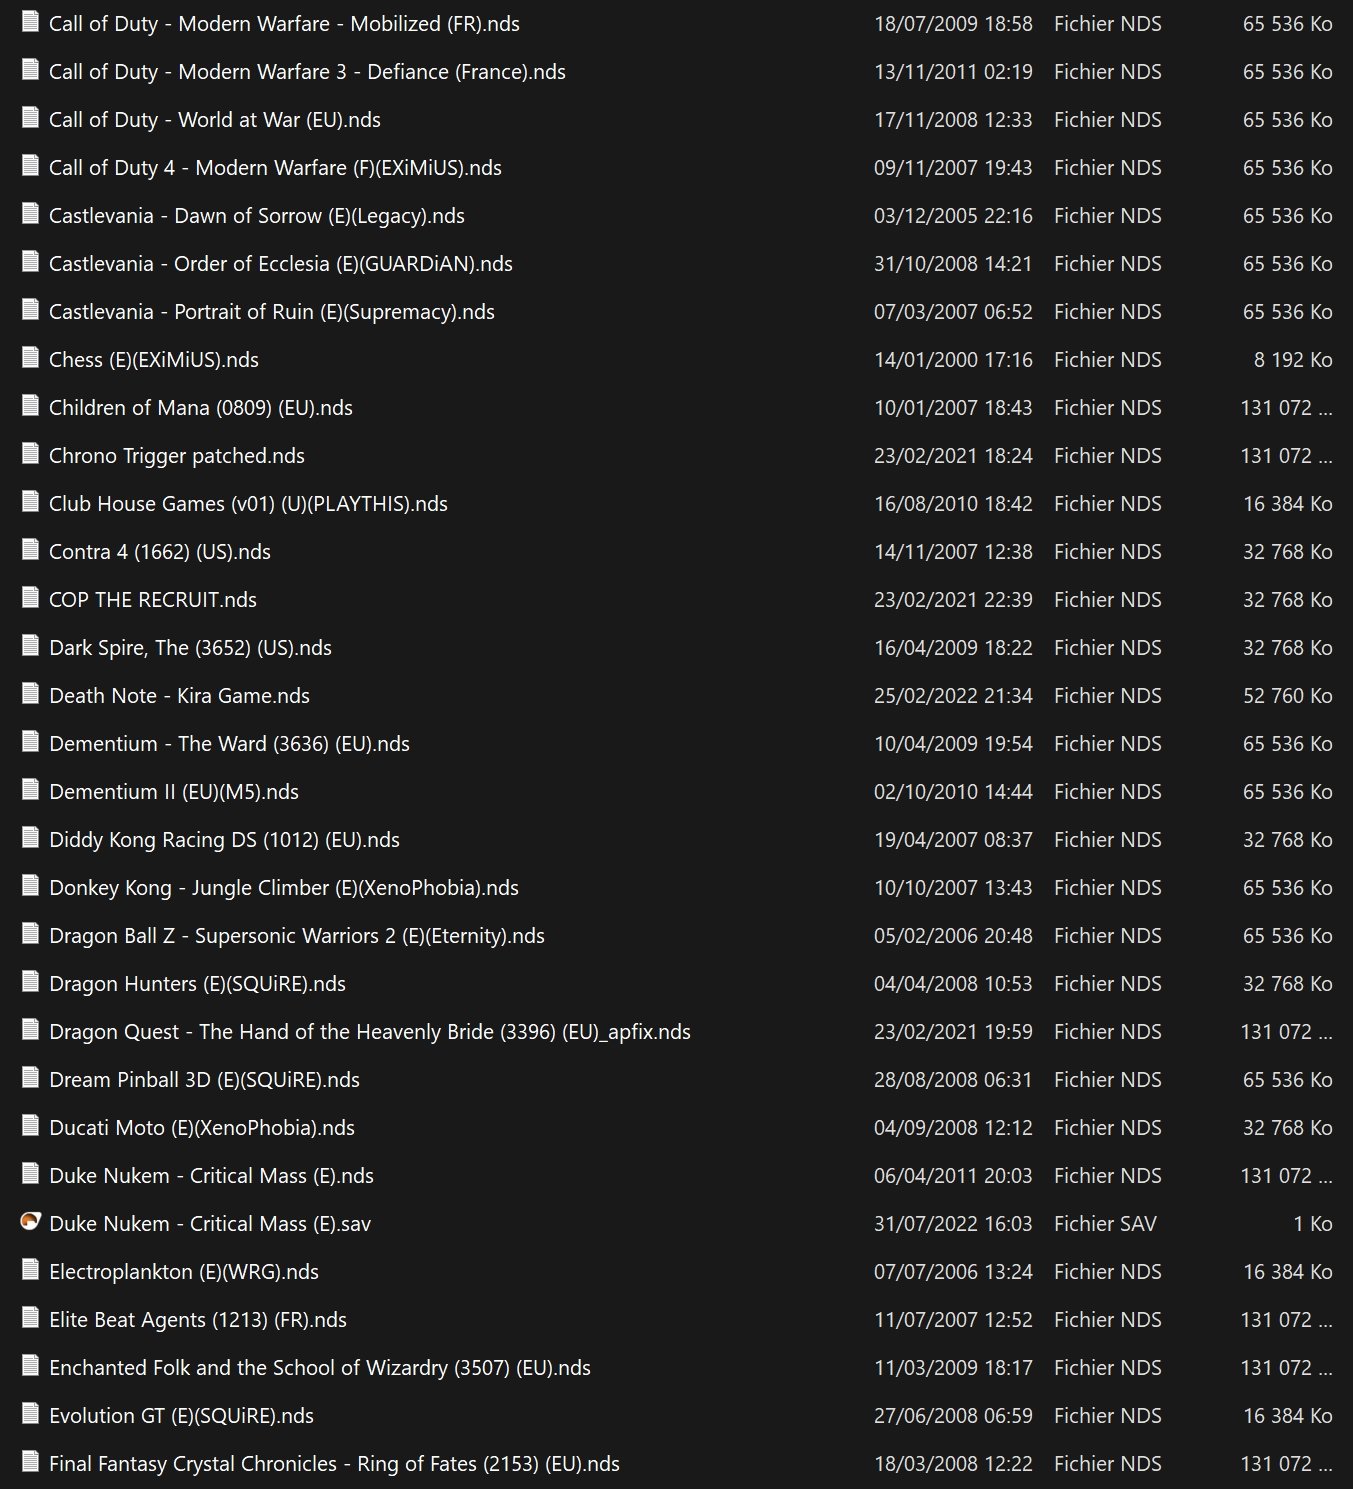Screen dimensions: 1353x1489
Task: Select the file name Duke Nukem - Critical Mass (E).sav
Action: point(210,1224)
